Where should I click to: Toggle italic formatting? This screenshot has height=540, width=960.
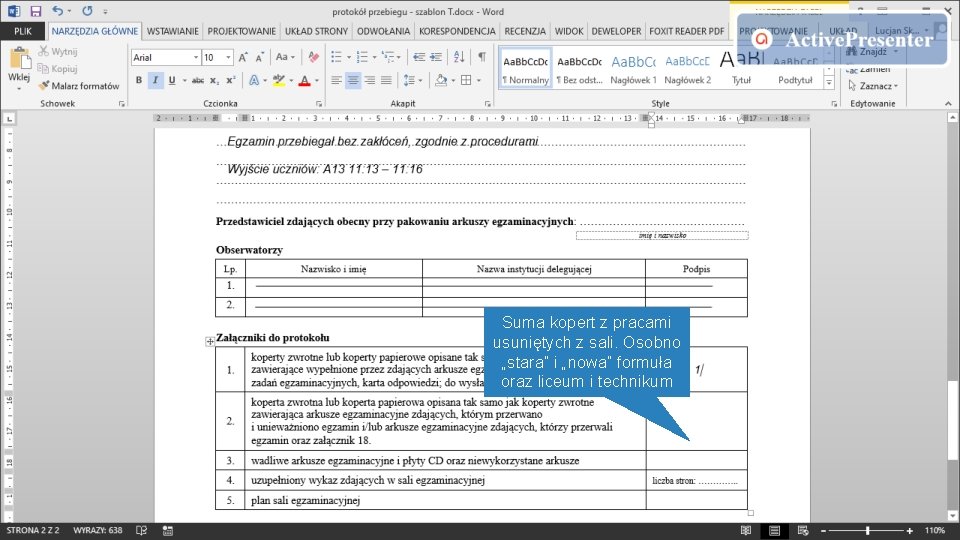pos(156,80)
